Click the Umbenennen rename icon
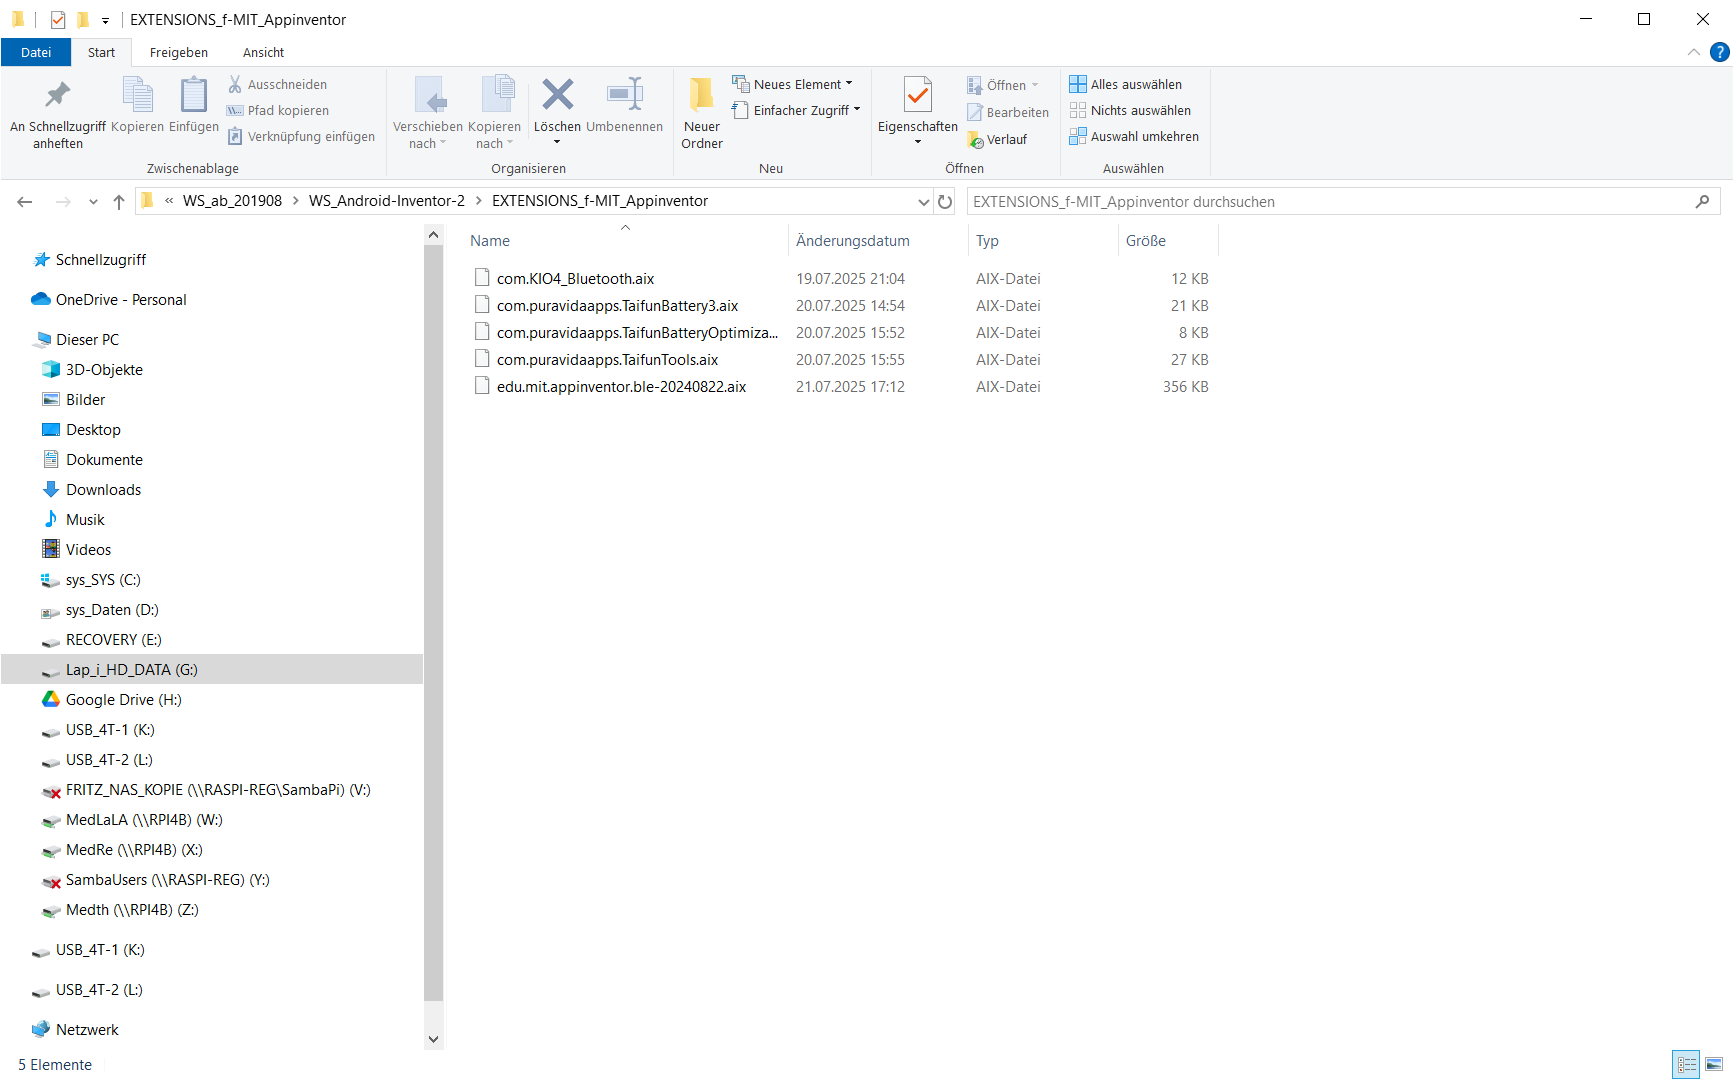The width and height of the screenshot is (1734, 1080). tap(624, 95)
